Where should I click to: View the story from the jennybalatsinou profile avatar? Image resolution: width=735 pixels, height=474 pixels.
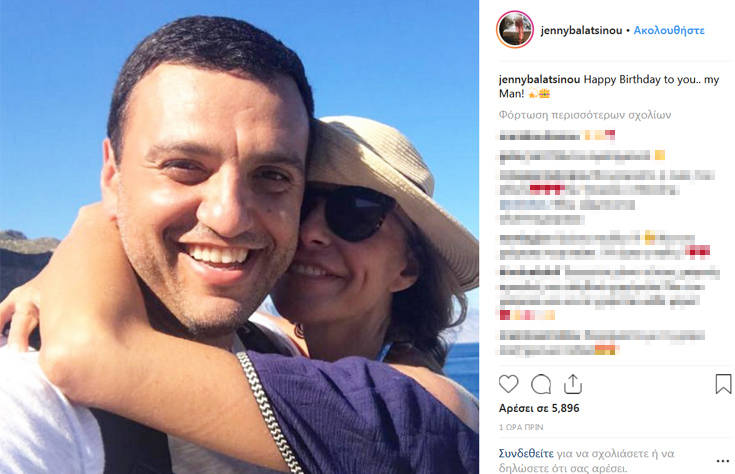(515, 30)
